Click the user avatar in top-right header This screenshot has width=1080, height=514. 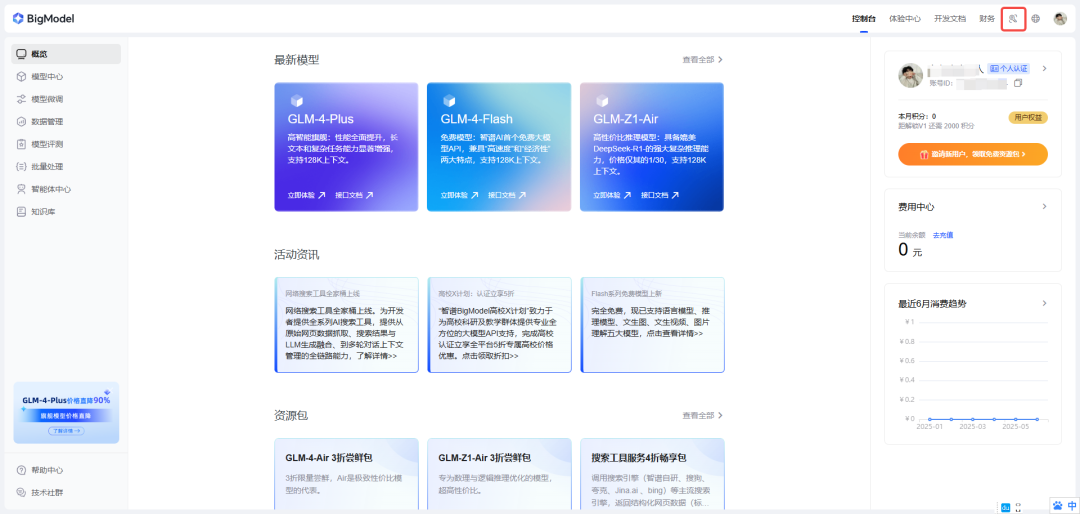pos(1060,18)
